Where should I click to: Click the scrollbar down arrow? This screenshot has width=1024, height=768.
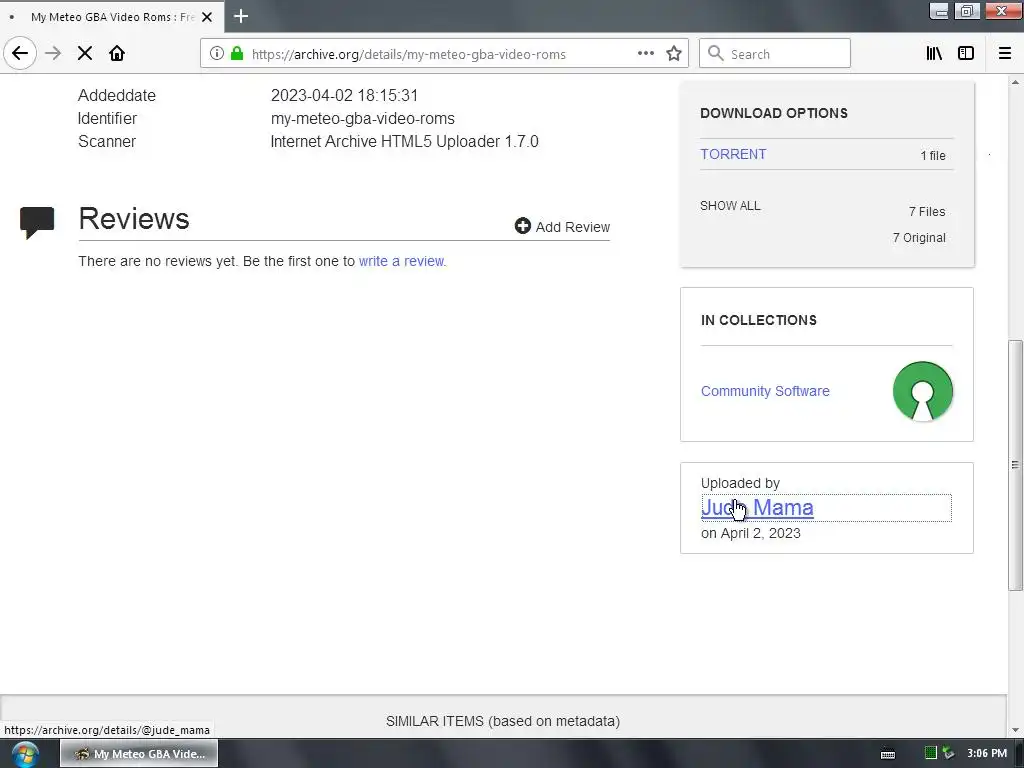(x=1015, y=730)
